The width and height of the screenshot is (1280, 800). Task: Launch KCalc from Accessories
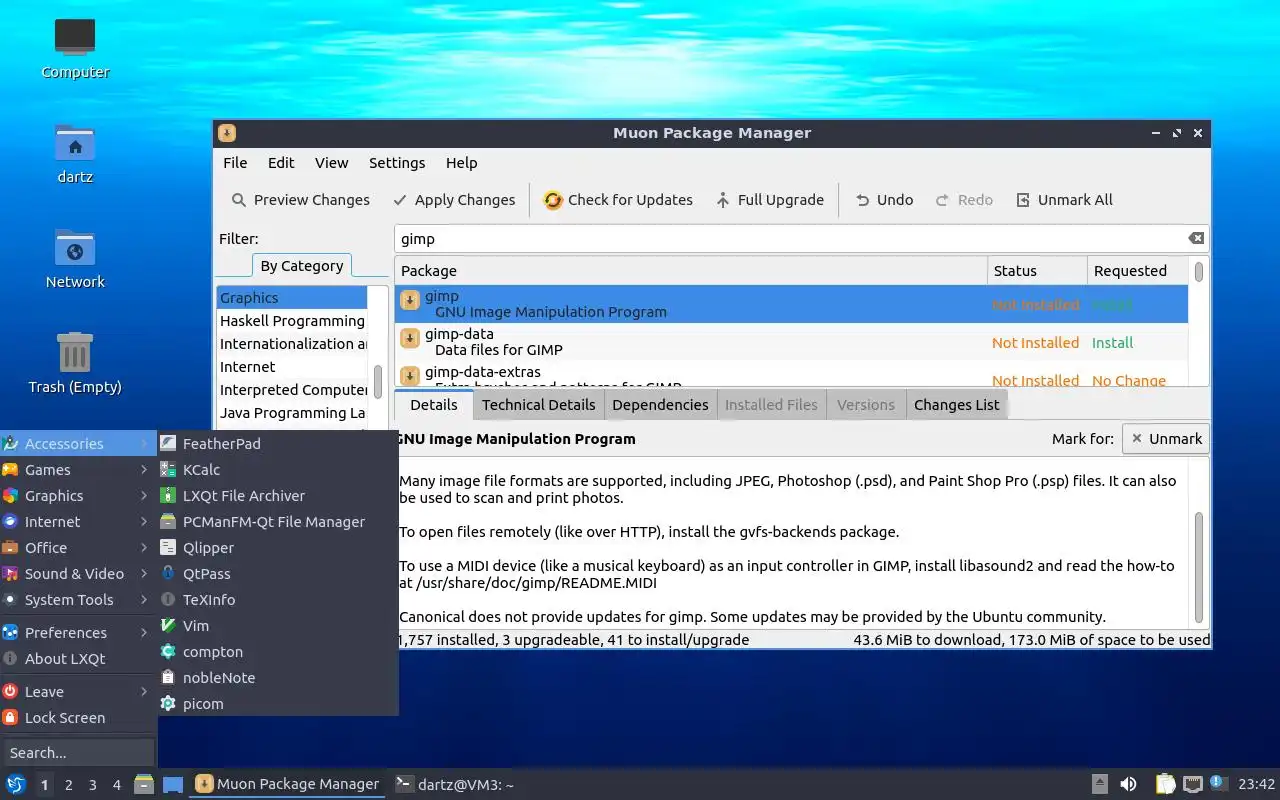(x=278, y=470)
